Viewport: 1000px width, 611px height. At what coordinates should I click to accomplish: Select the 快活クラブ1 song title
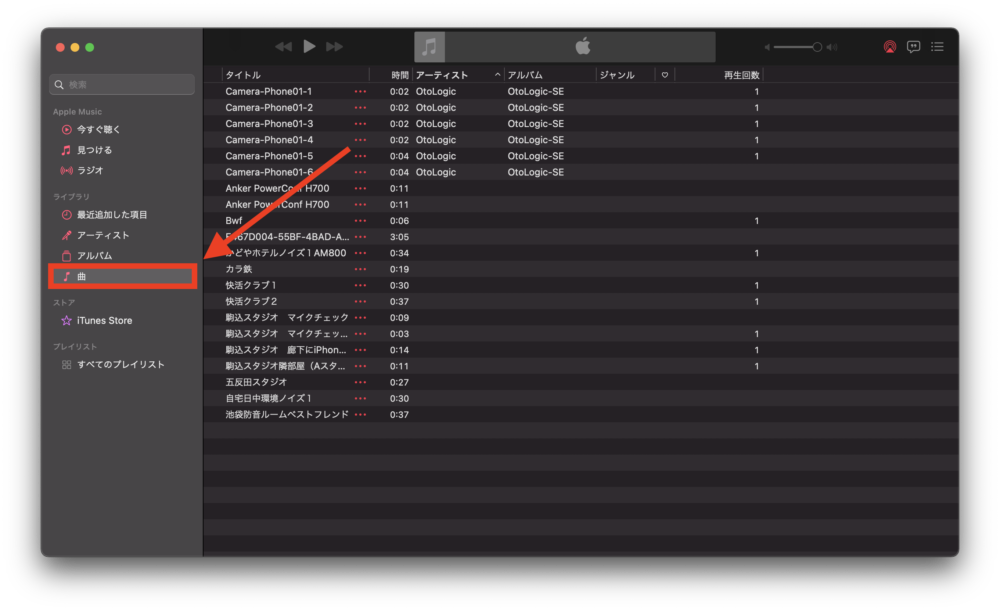pyautogui.click(x=251, y=285)
